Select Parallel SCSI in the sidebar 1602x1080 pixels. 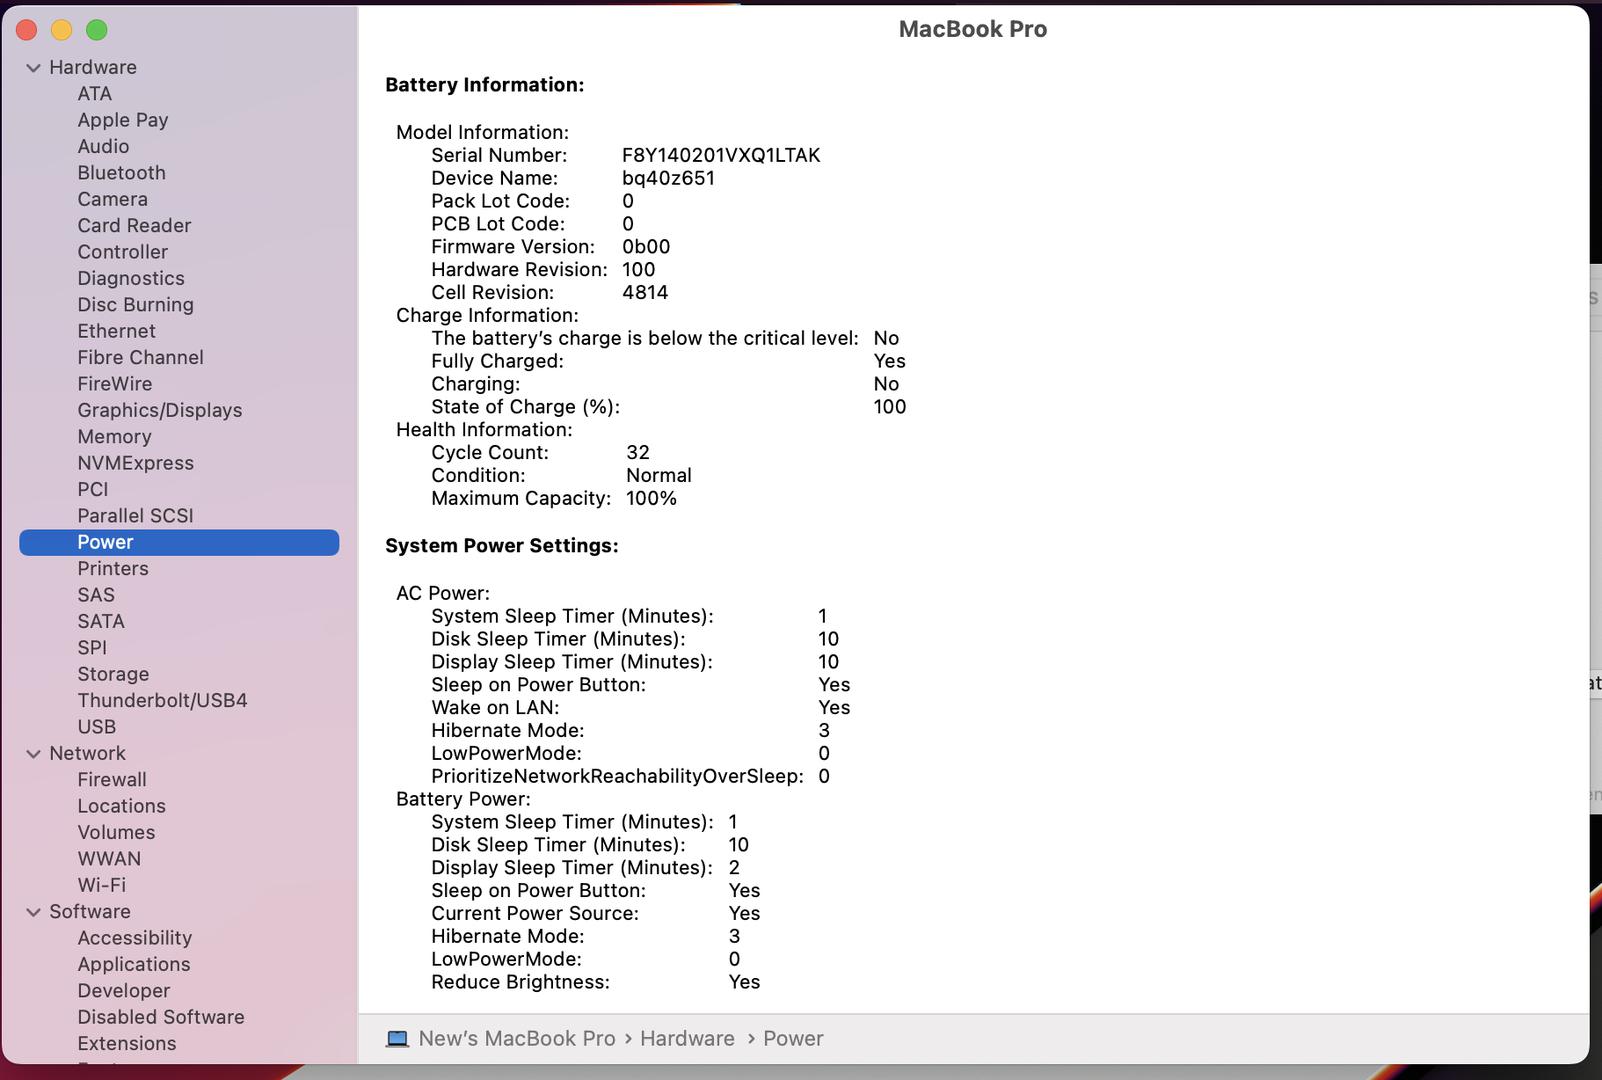coord(136,516)
